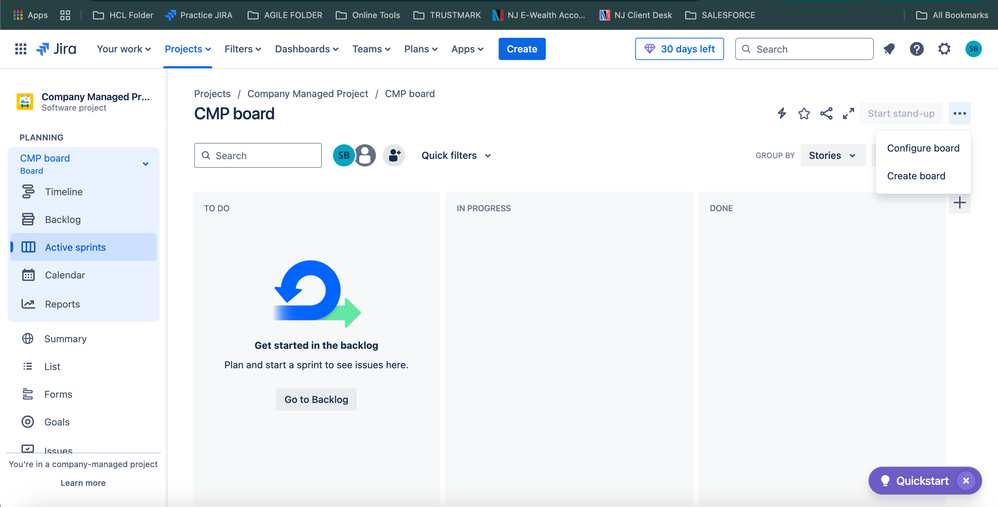Viewport: 998px width, 507px height.
Task: Choose Create board from menu
Action: (924, 176)
